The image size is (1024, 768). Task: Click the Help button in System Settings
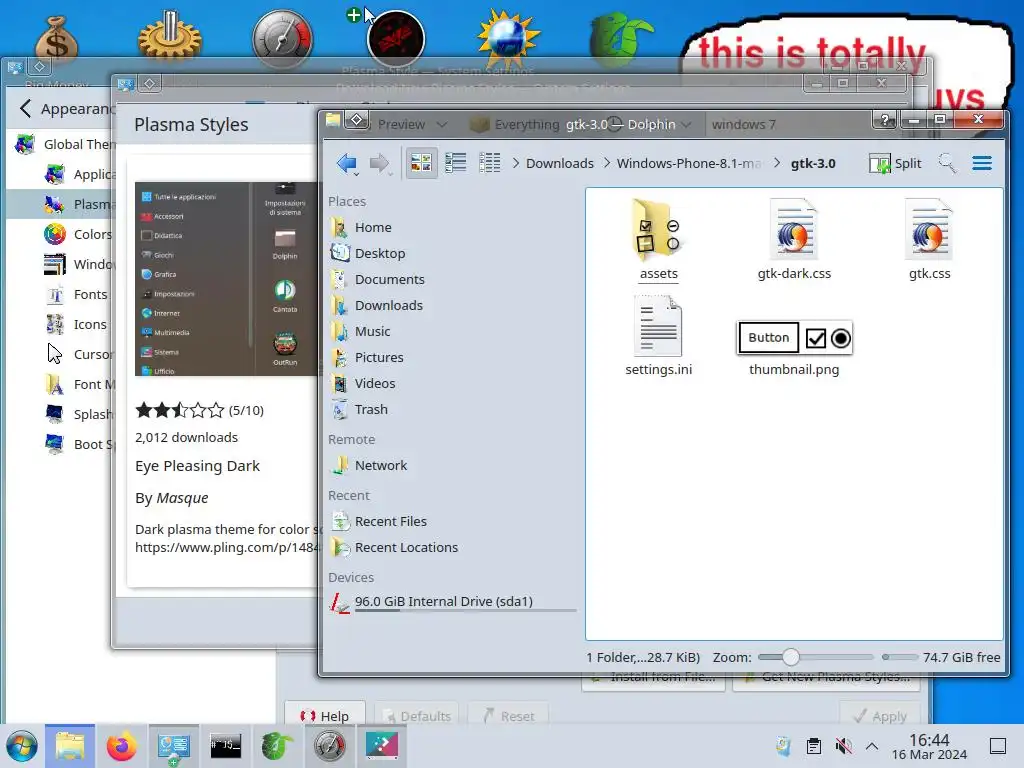[x=325, y=716]
